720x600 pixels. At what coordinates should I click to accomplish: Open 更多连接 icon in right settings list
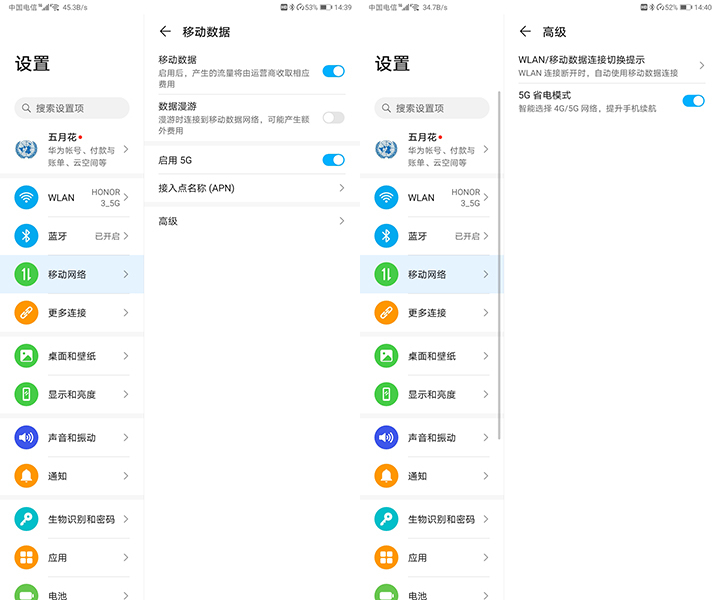pyautogui.click(x=386, y=313)
